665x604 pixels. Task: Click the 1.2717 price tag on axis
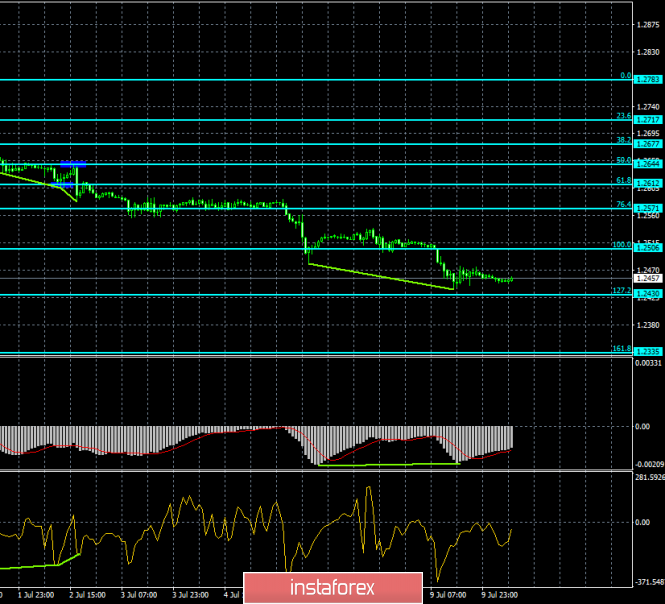(x=649, y=119)
